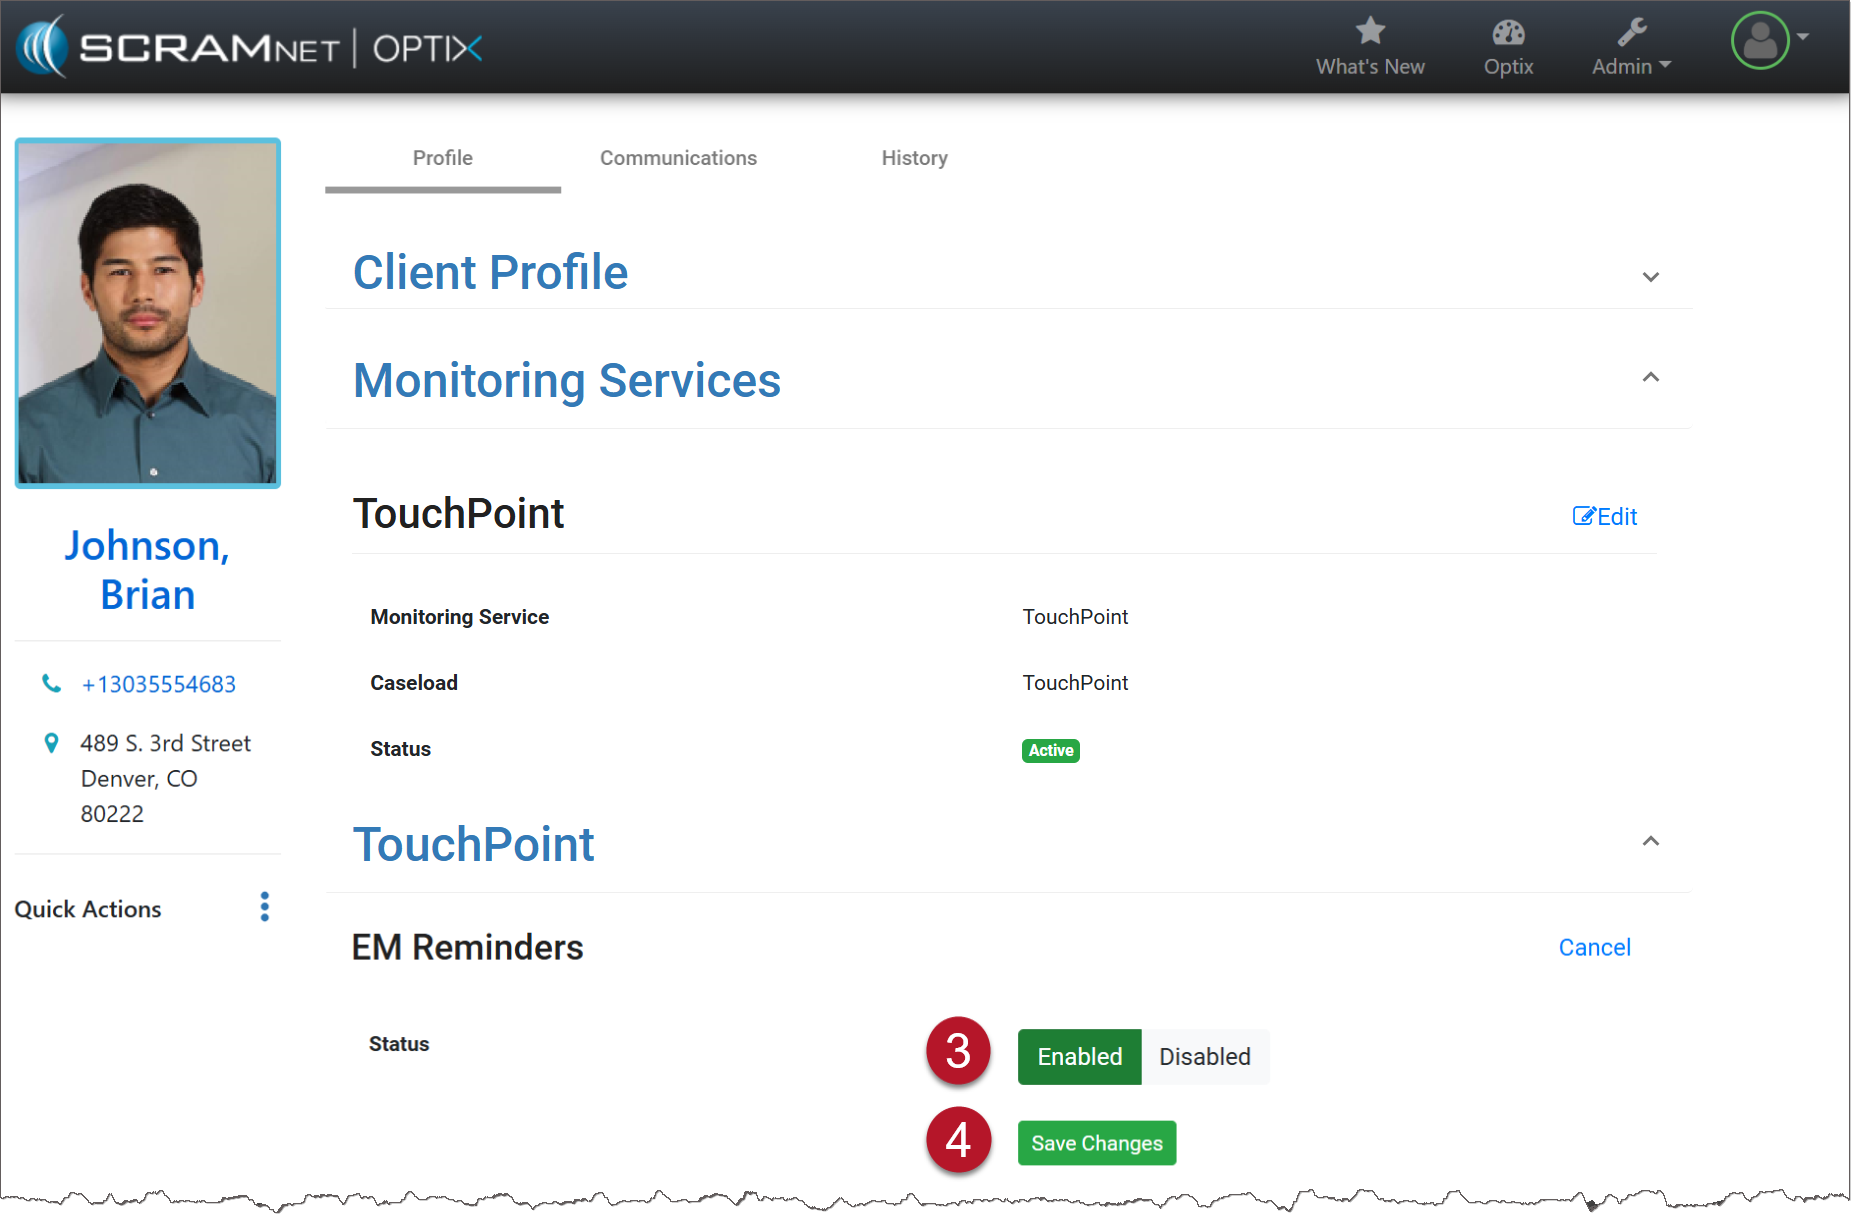Open the History tab
1853x1226 pixels.
point(914,158)
